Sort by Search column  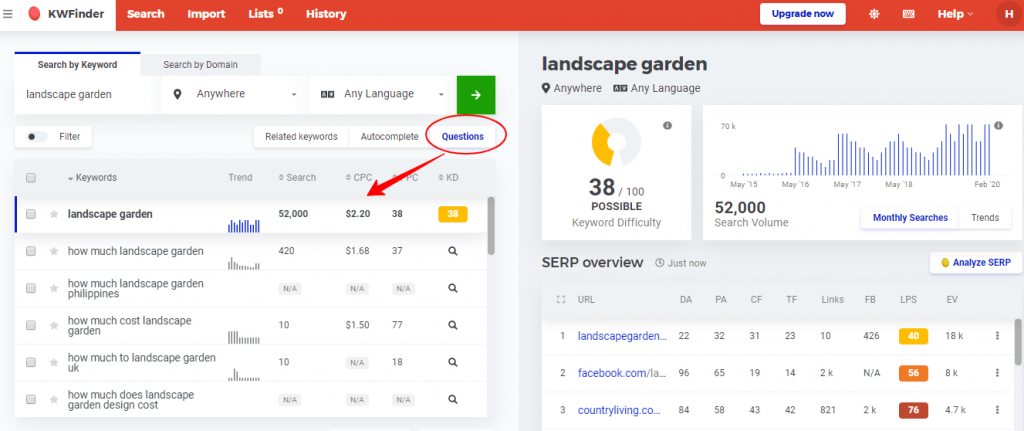(x=297, y=178)
